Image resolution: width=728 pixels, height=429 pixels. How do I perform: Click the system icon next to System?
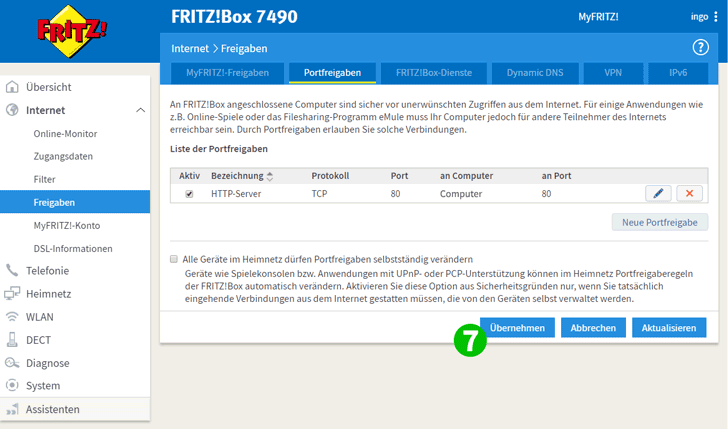tap(12, 385)
